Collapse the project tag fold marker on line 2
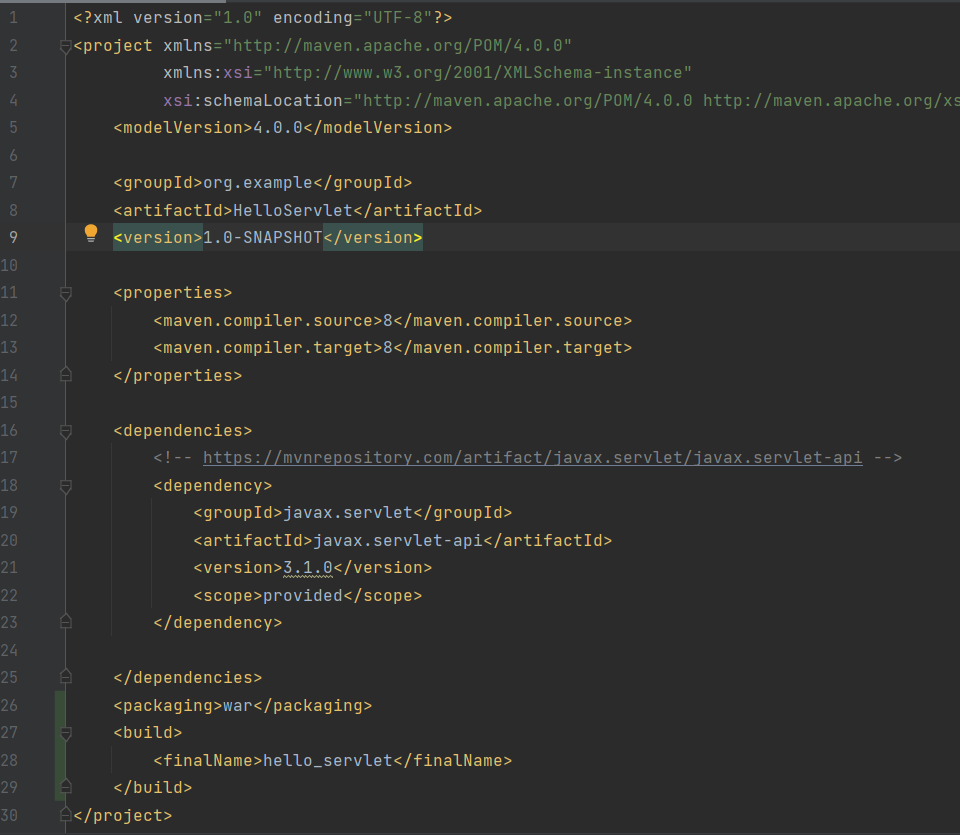This screenshot has height=835, width=960. click(x=66, y=46)
